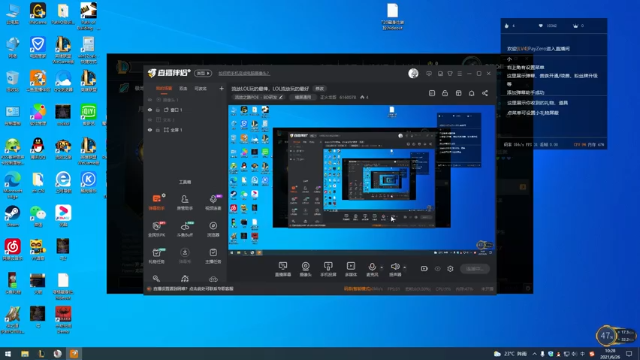
Task: Show hidden system tray icons chevron
Action: [x=534, y=353]
